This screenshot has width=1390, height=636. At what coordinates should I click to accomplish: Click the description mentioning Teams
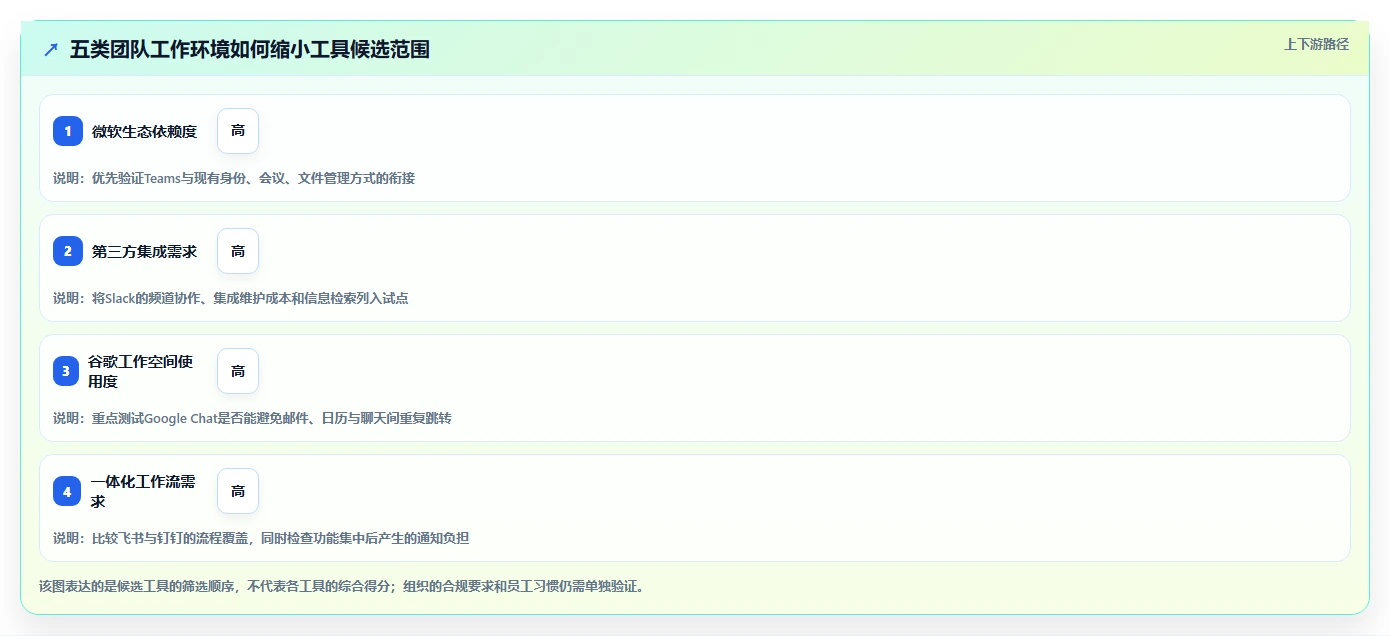coord(234,178)
